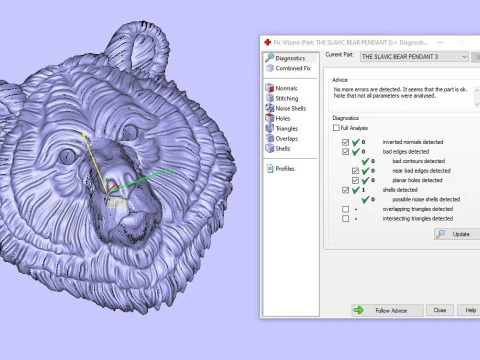Click the Noise Shells label

290,108
